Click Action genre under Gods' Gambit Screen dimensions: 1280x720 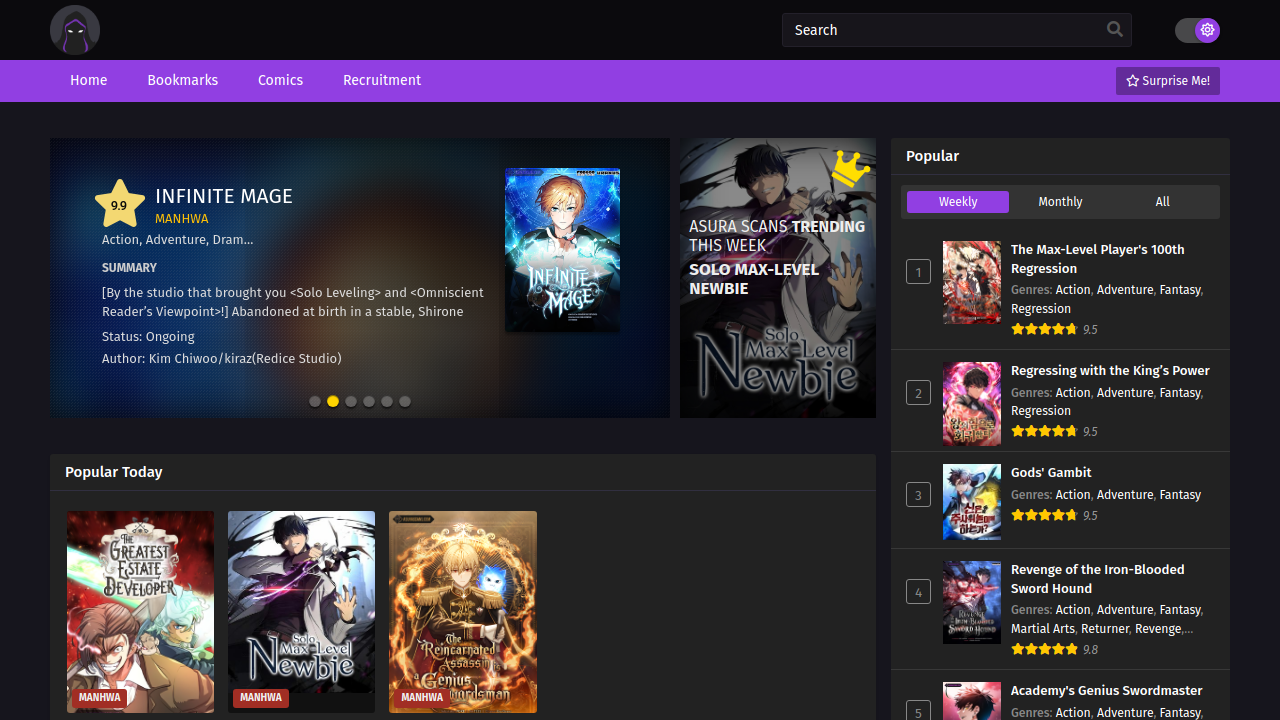[1073, 495]
